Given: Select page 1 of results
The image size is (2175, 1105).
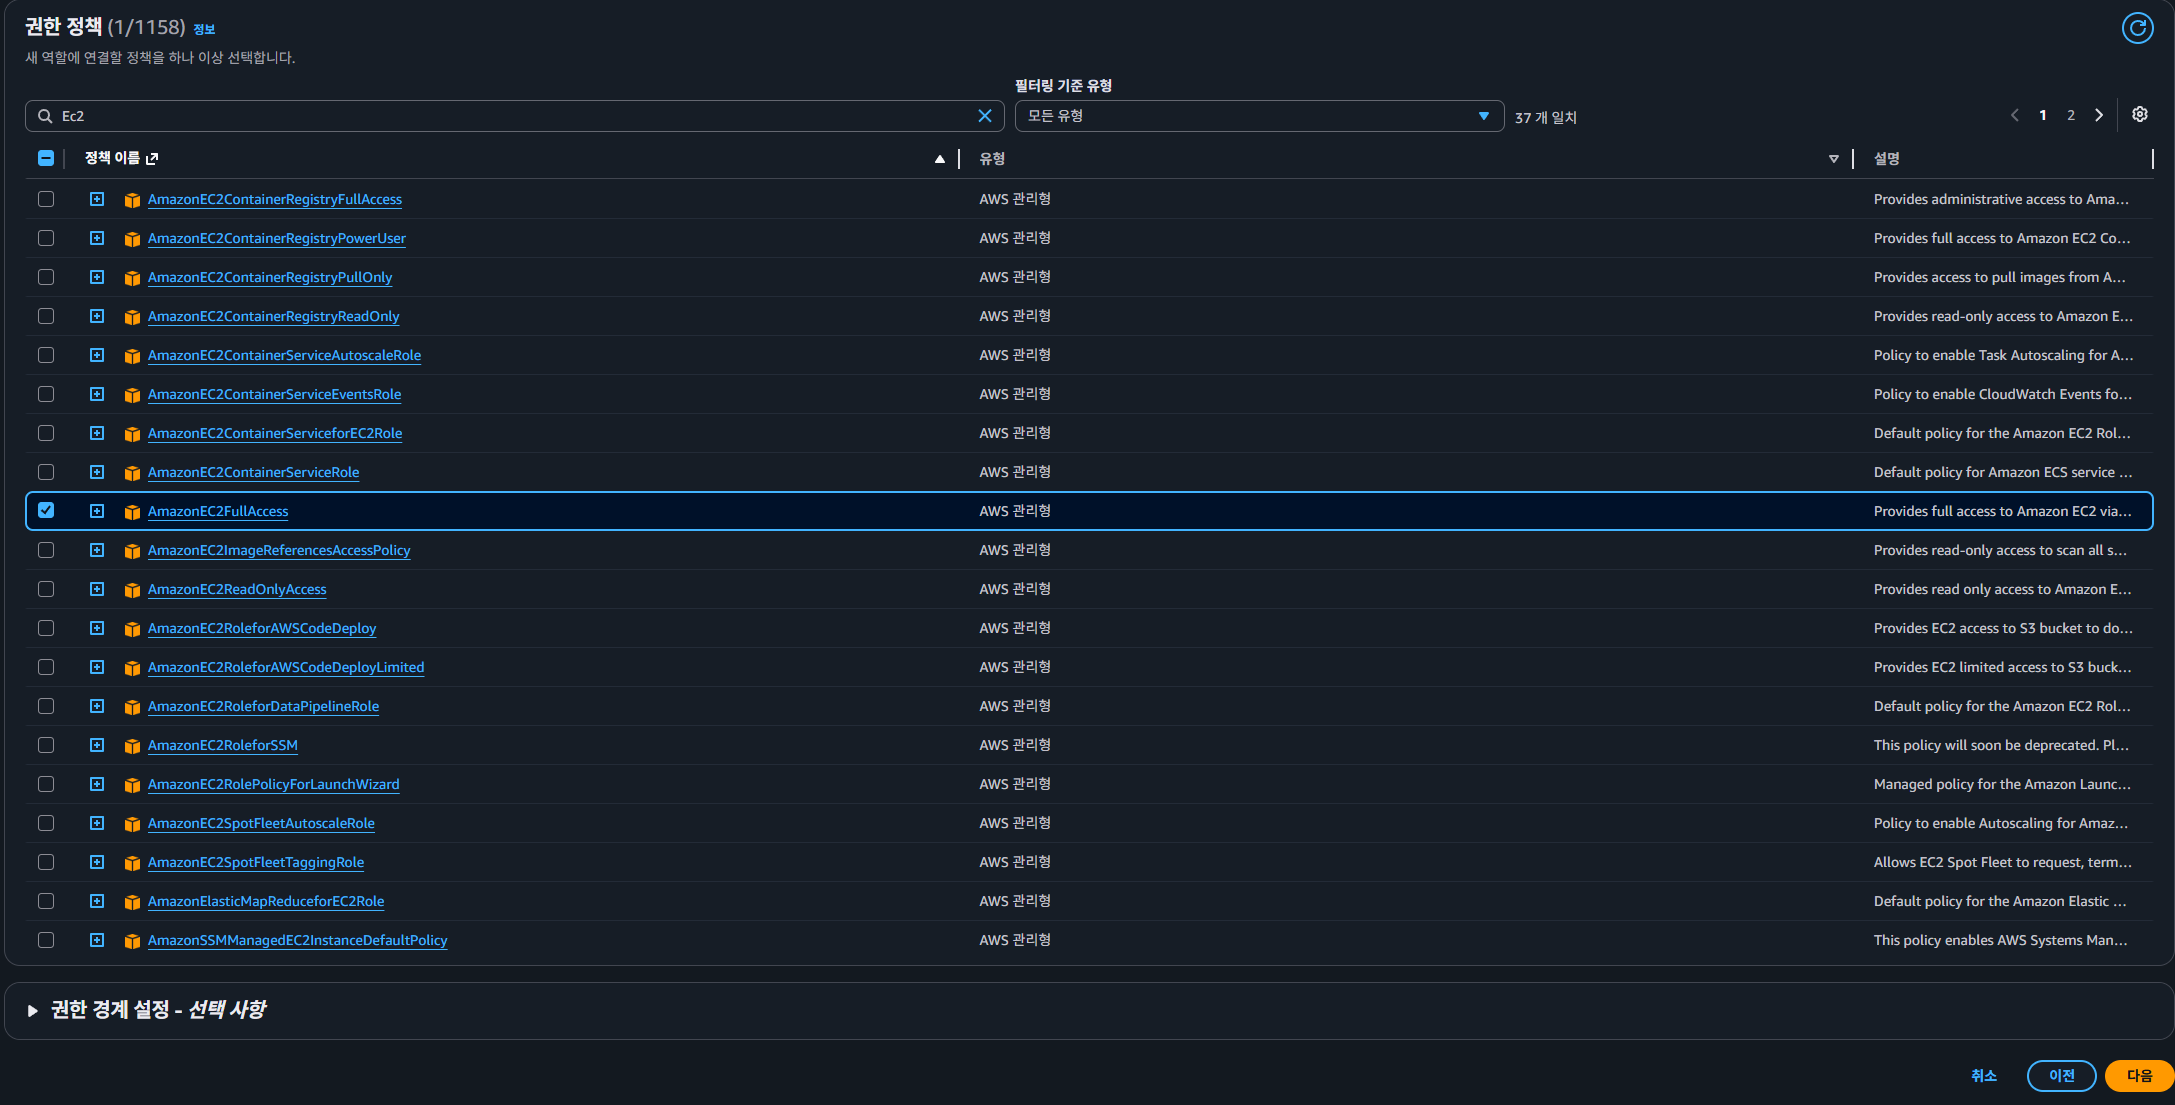Looking at the screenshot, I should click(x=2043, y=115).
